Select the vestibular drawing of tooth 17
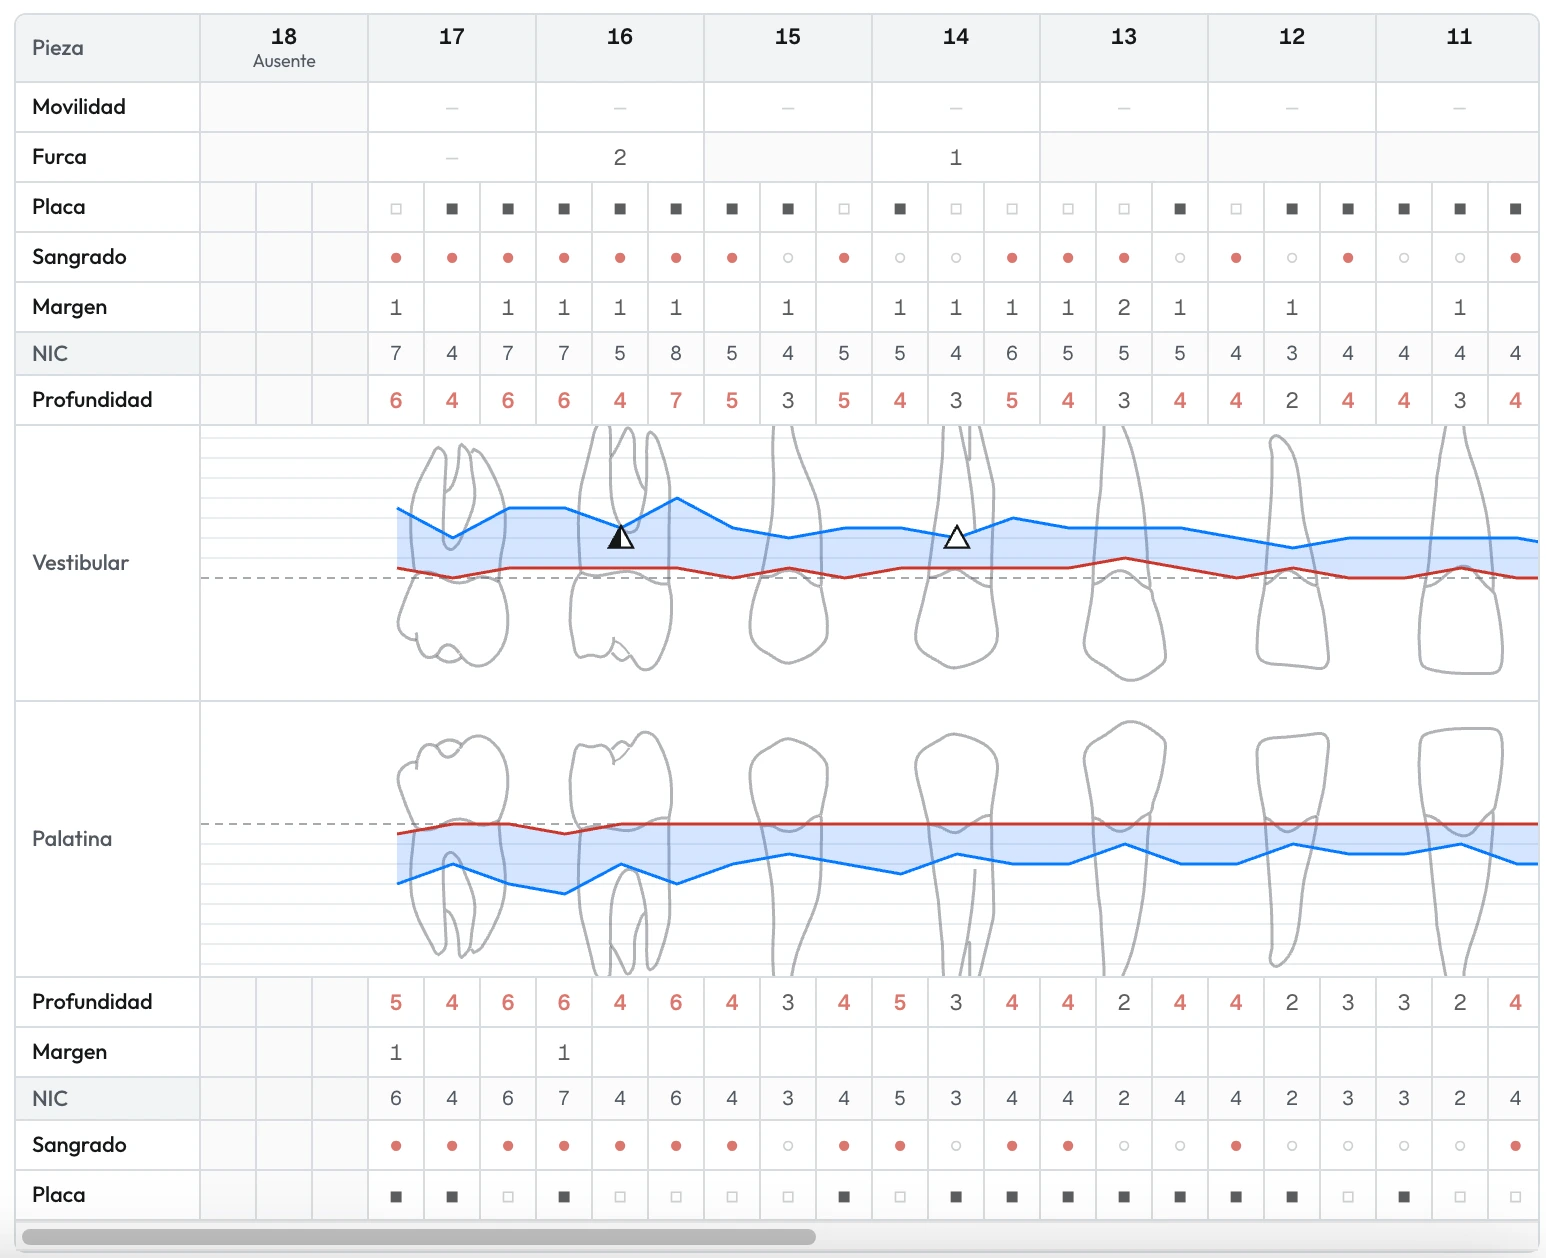 click(453, 556)
